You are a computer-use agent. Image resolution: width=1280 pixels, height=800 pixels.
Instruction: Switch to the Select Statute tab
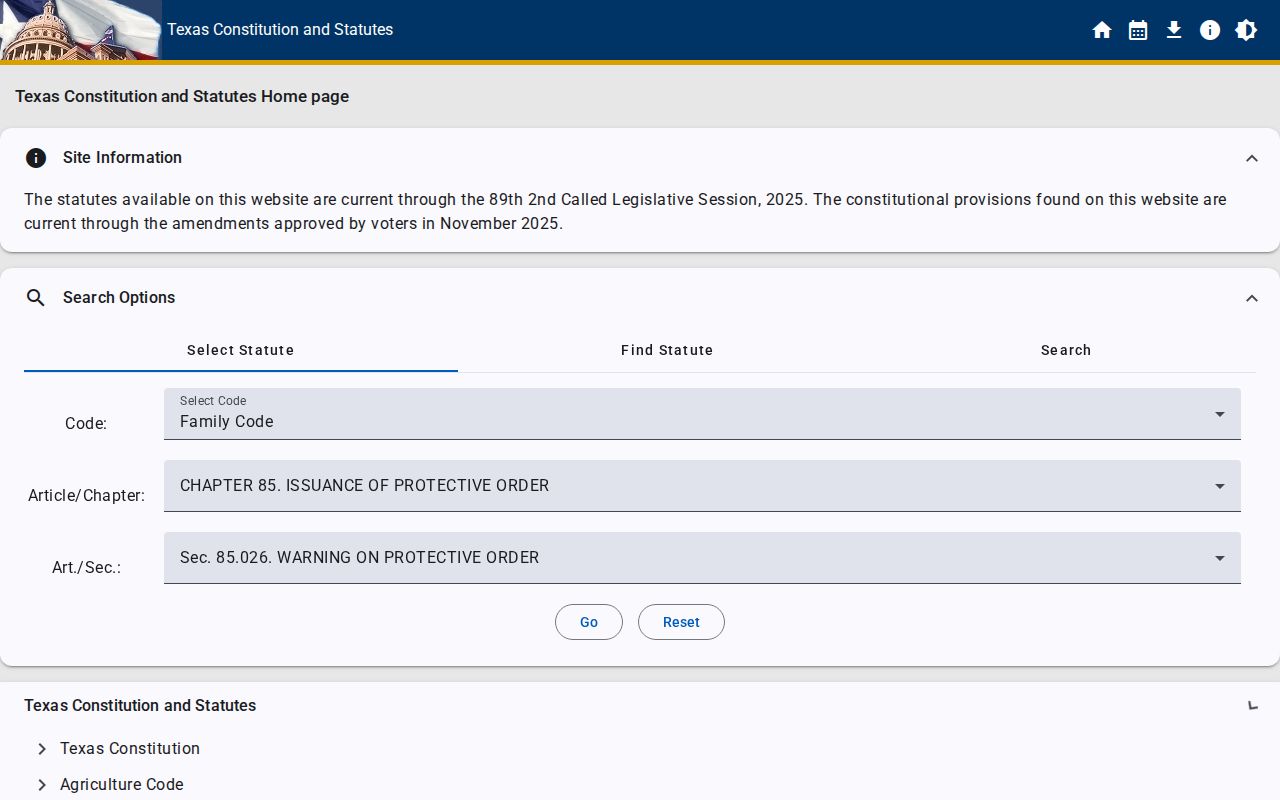[241, 350]
